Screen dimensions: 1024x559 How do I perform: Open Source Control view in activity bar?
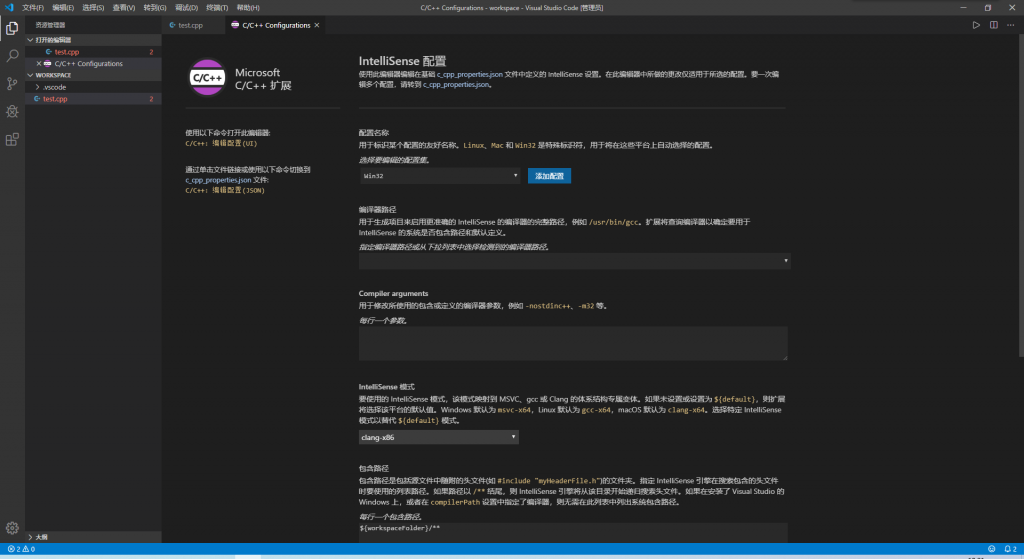(x=12, y=84)
